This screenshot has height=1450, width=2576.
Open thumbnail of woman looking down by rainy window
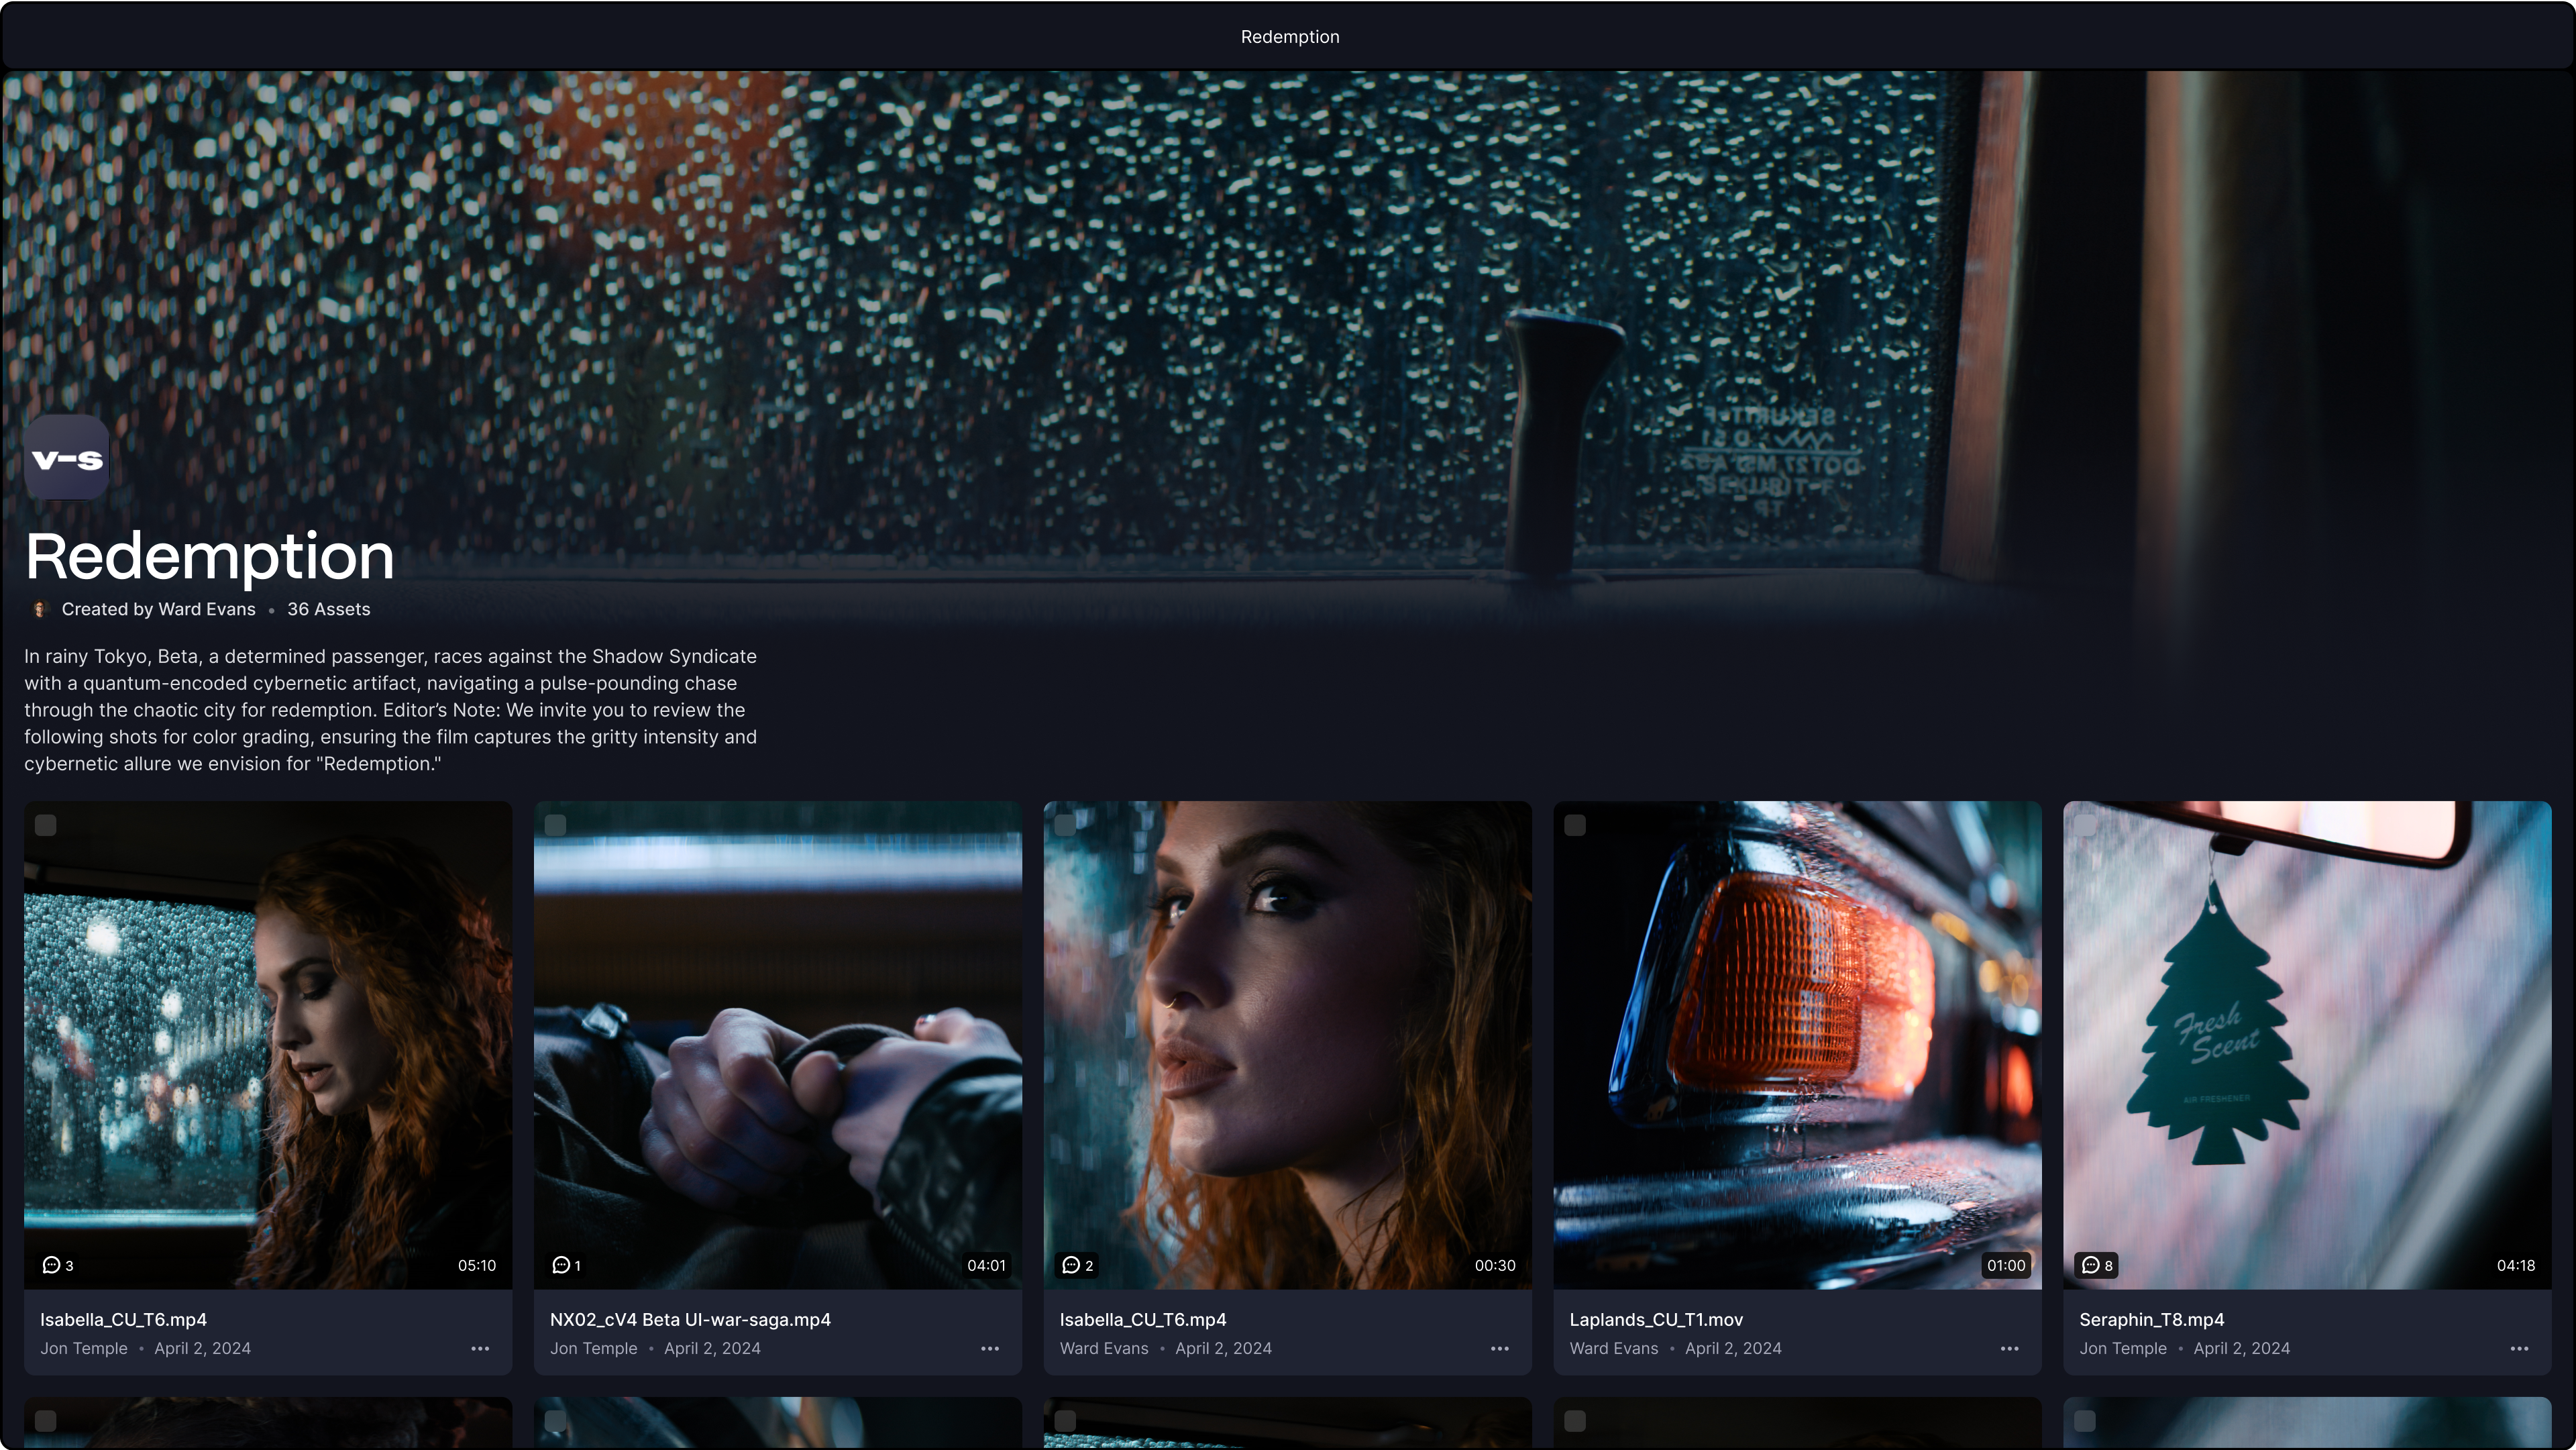tap(268, 1045)
